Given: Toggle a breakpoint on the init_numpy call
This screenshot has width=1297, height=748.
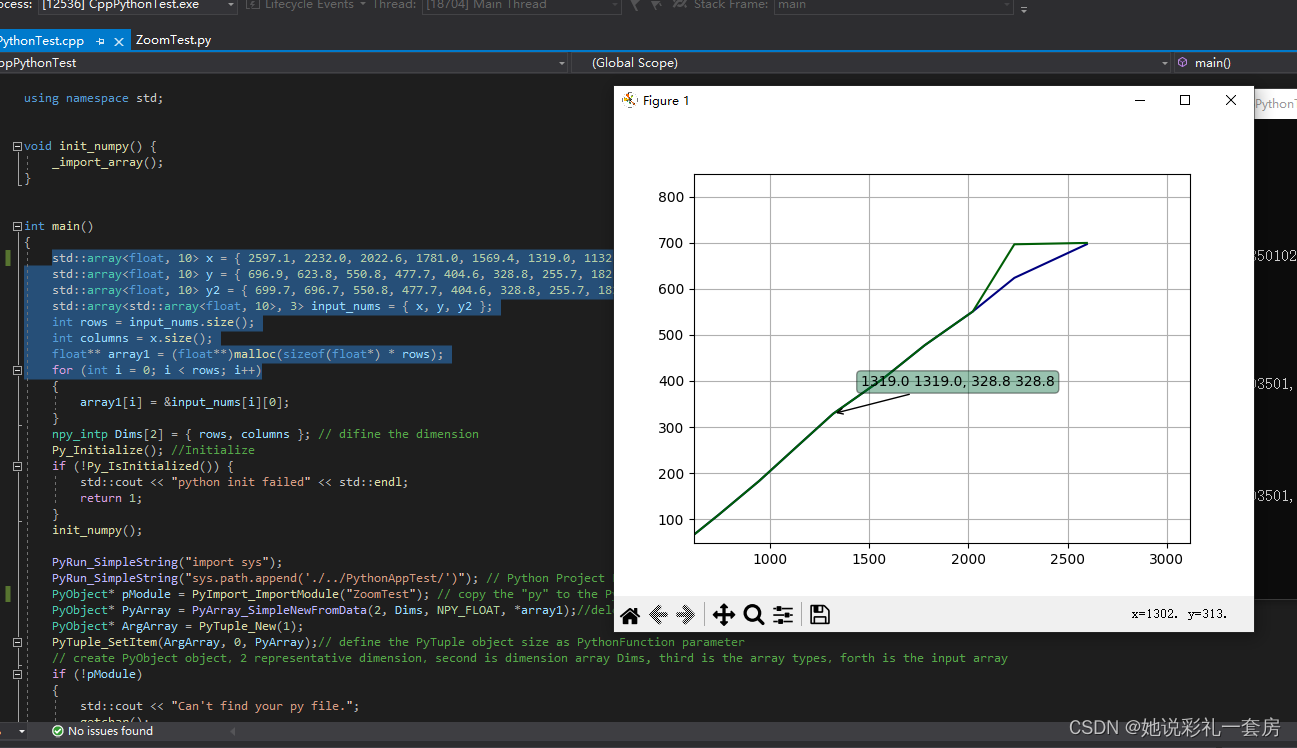Looking at the screenshot, I should [x=8, y=530].
